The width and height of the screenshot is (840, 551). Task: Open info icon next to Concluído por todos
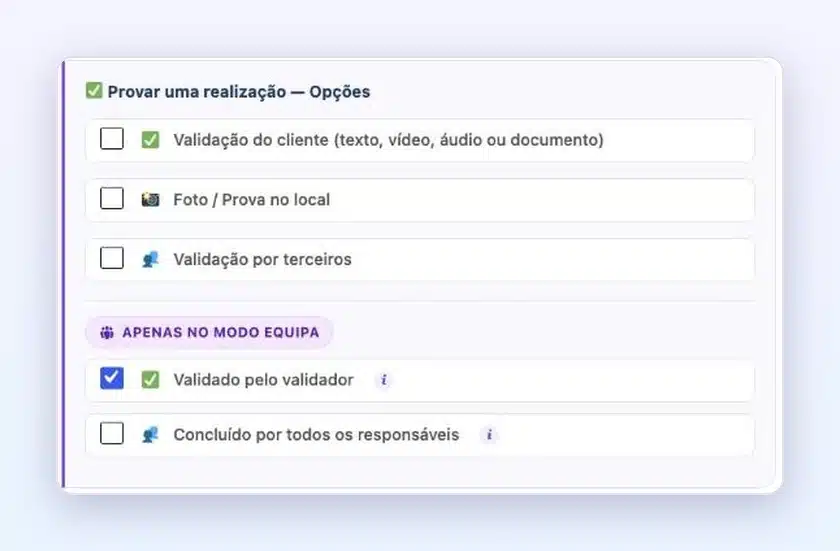(x=489, y=434)
